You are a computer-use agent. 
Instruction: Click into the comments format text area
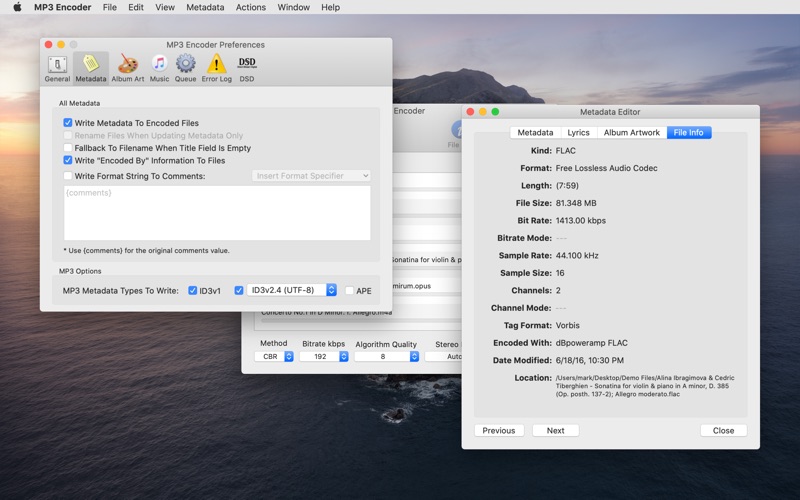point(217,213)
